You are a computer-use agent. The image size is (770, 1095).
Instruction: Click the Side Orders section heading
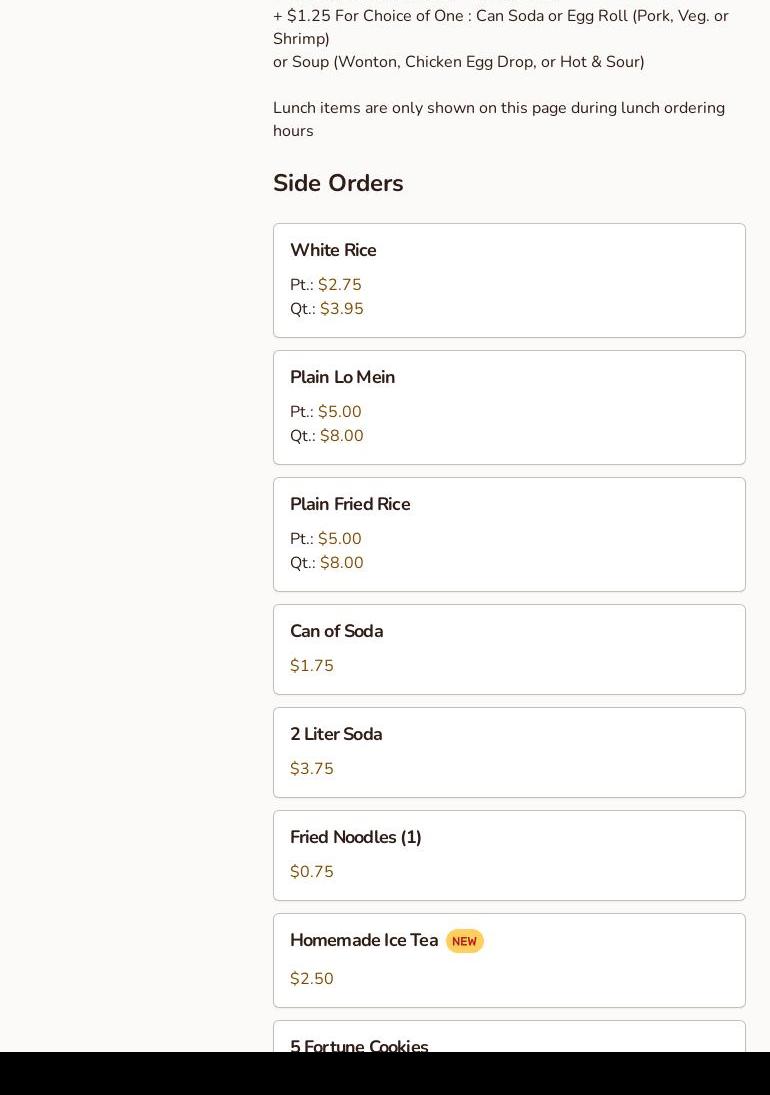[x=338, y=183]
